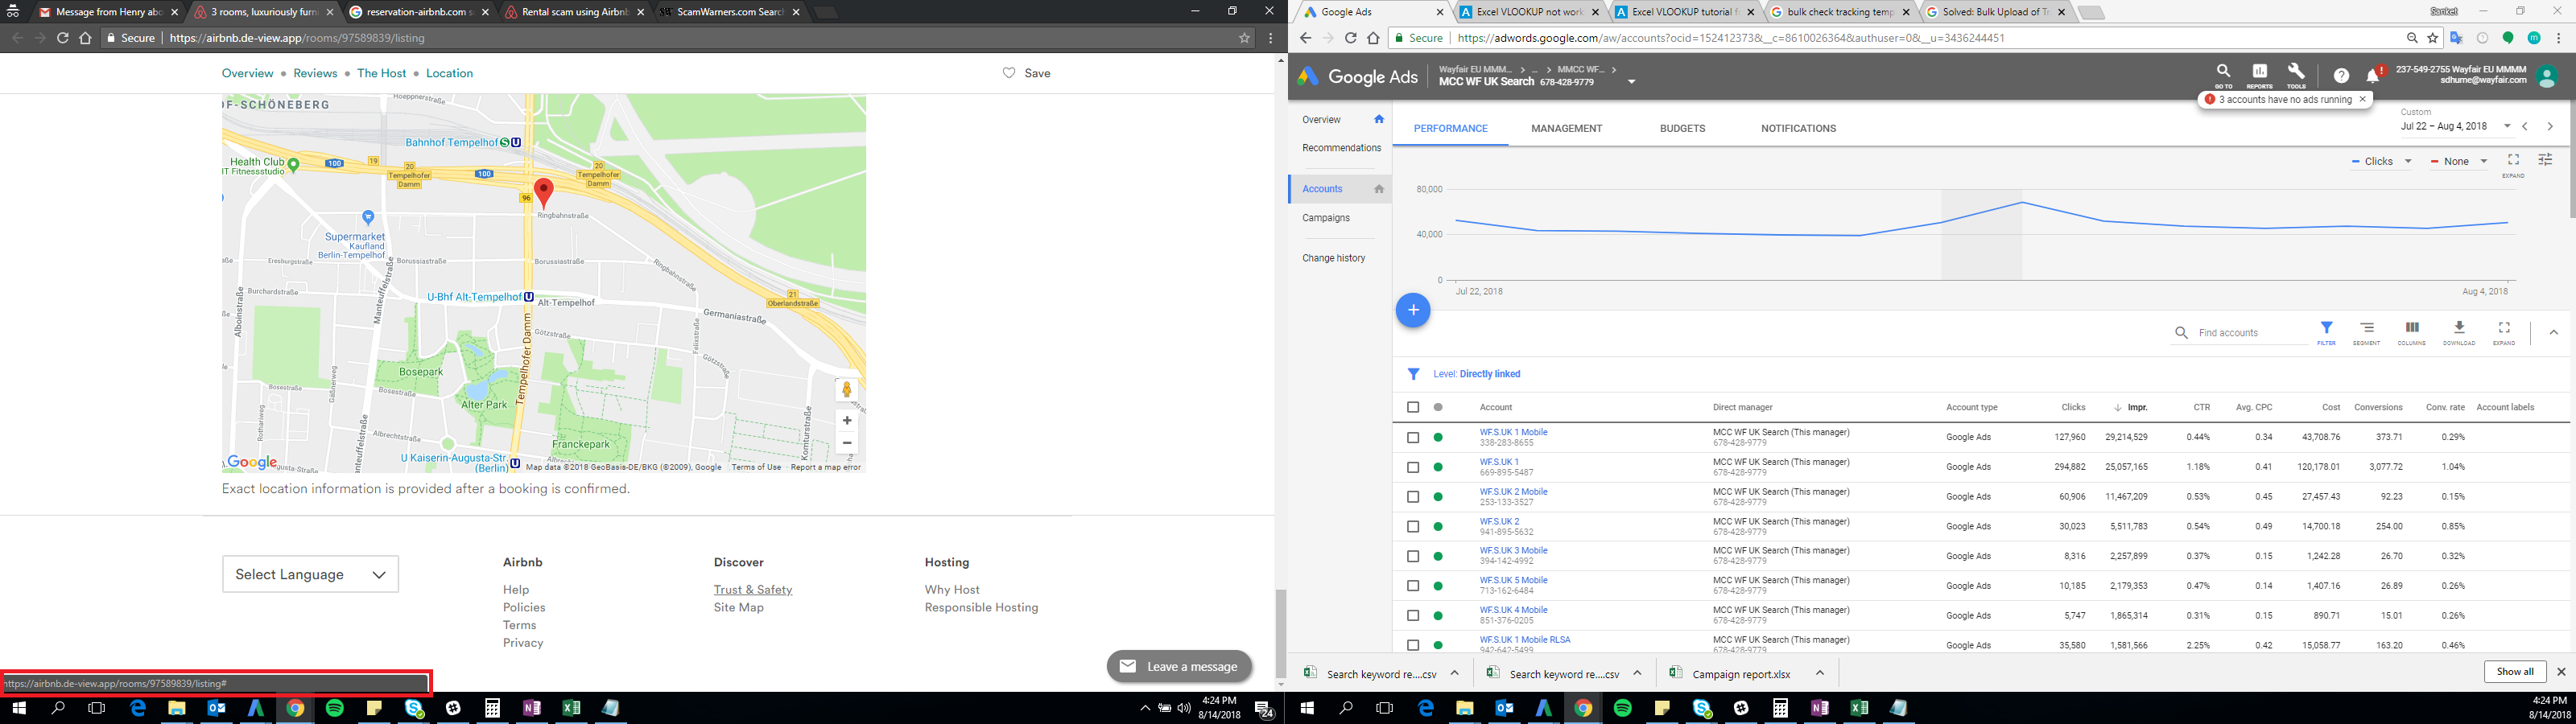2576x724 pixels.
Task: Open the Select Language dropdown
Action: point(310,574)
